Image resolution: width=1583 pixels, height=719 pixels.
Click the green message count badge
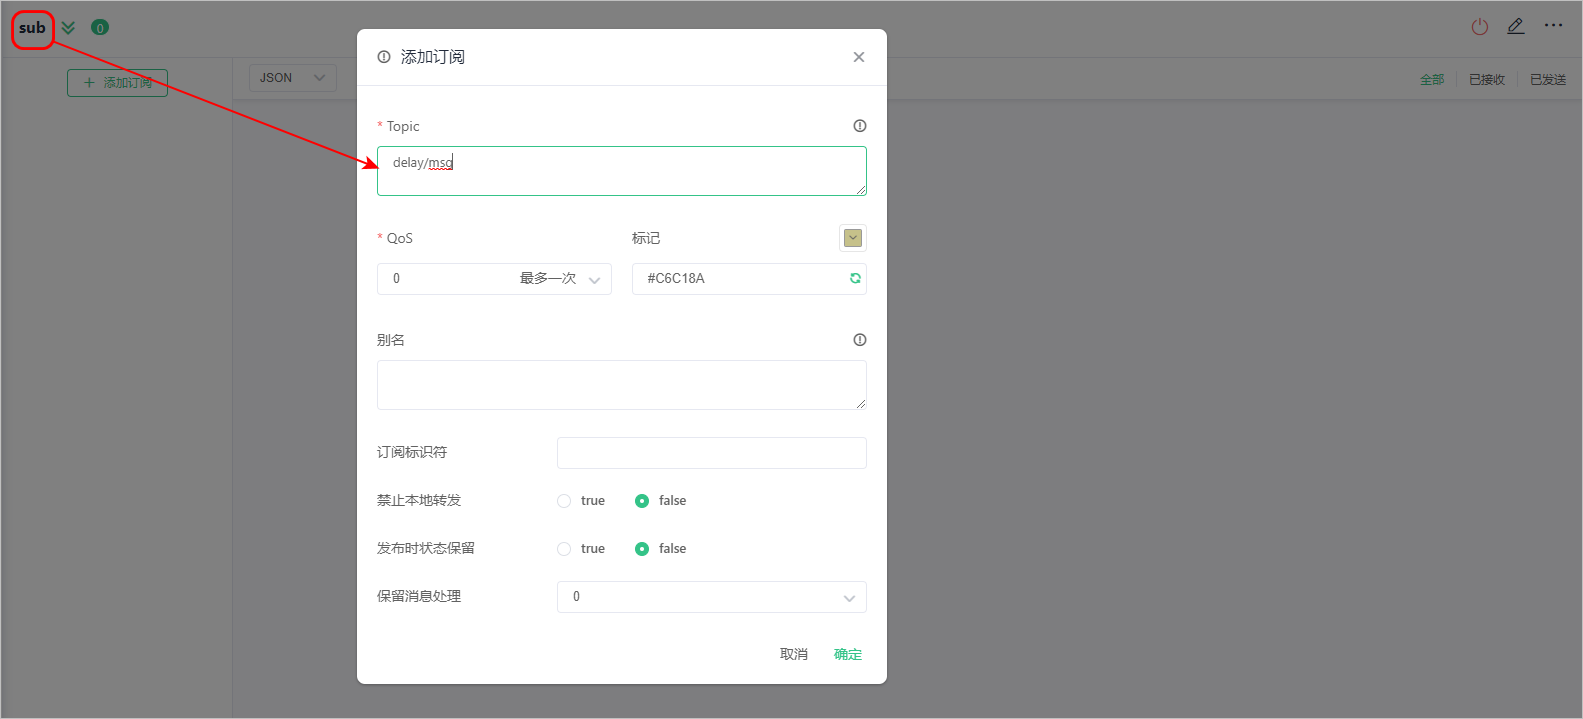(x=100, y=28)
